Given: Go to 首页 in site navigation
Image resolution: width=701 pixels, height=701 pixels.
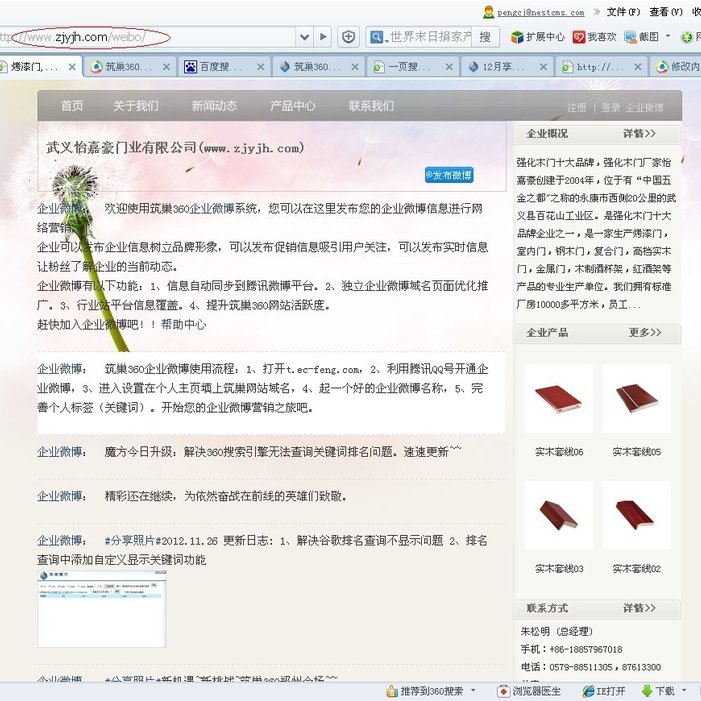Looking at the screenshot, I should pos(72,106).
